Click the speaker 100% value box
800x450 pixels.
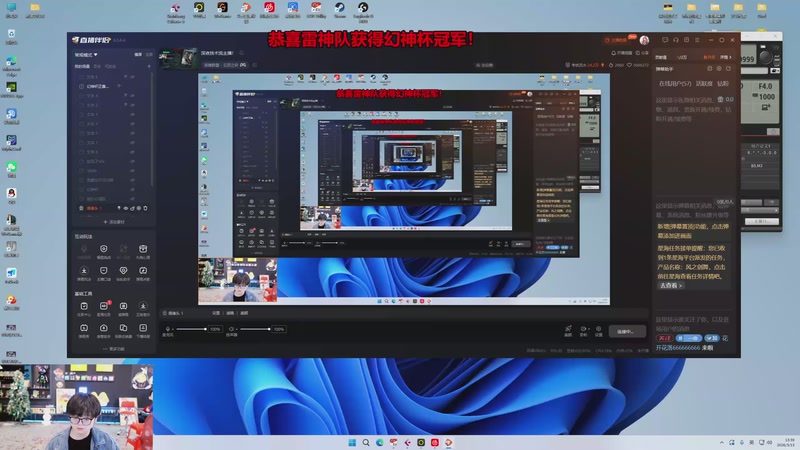pyautogui.click(x=279, y=329)
